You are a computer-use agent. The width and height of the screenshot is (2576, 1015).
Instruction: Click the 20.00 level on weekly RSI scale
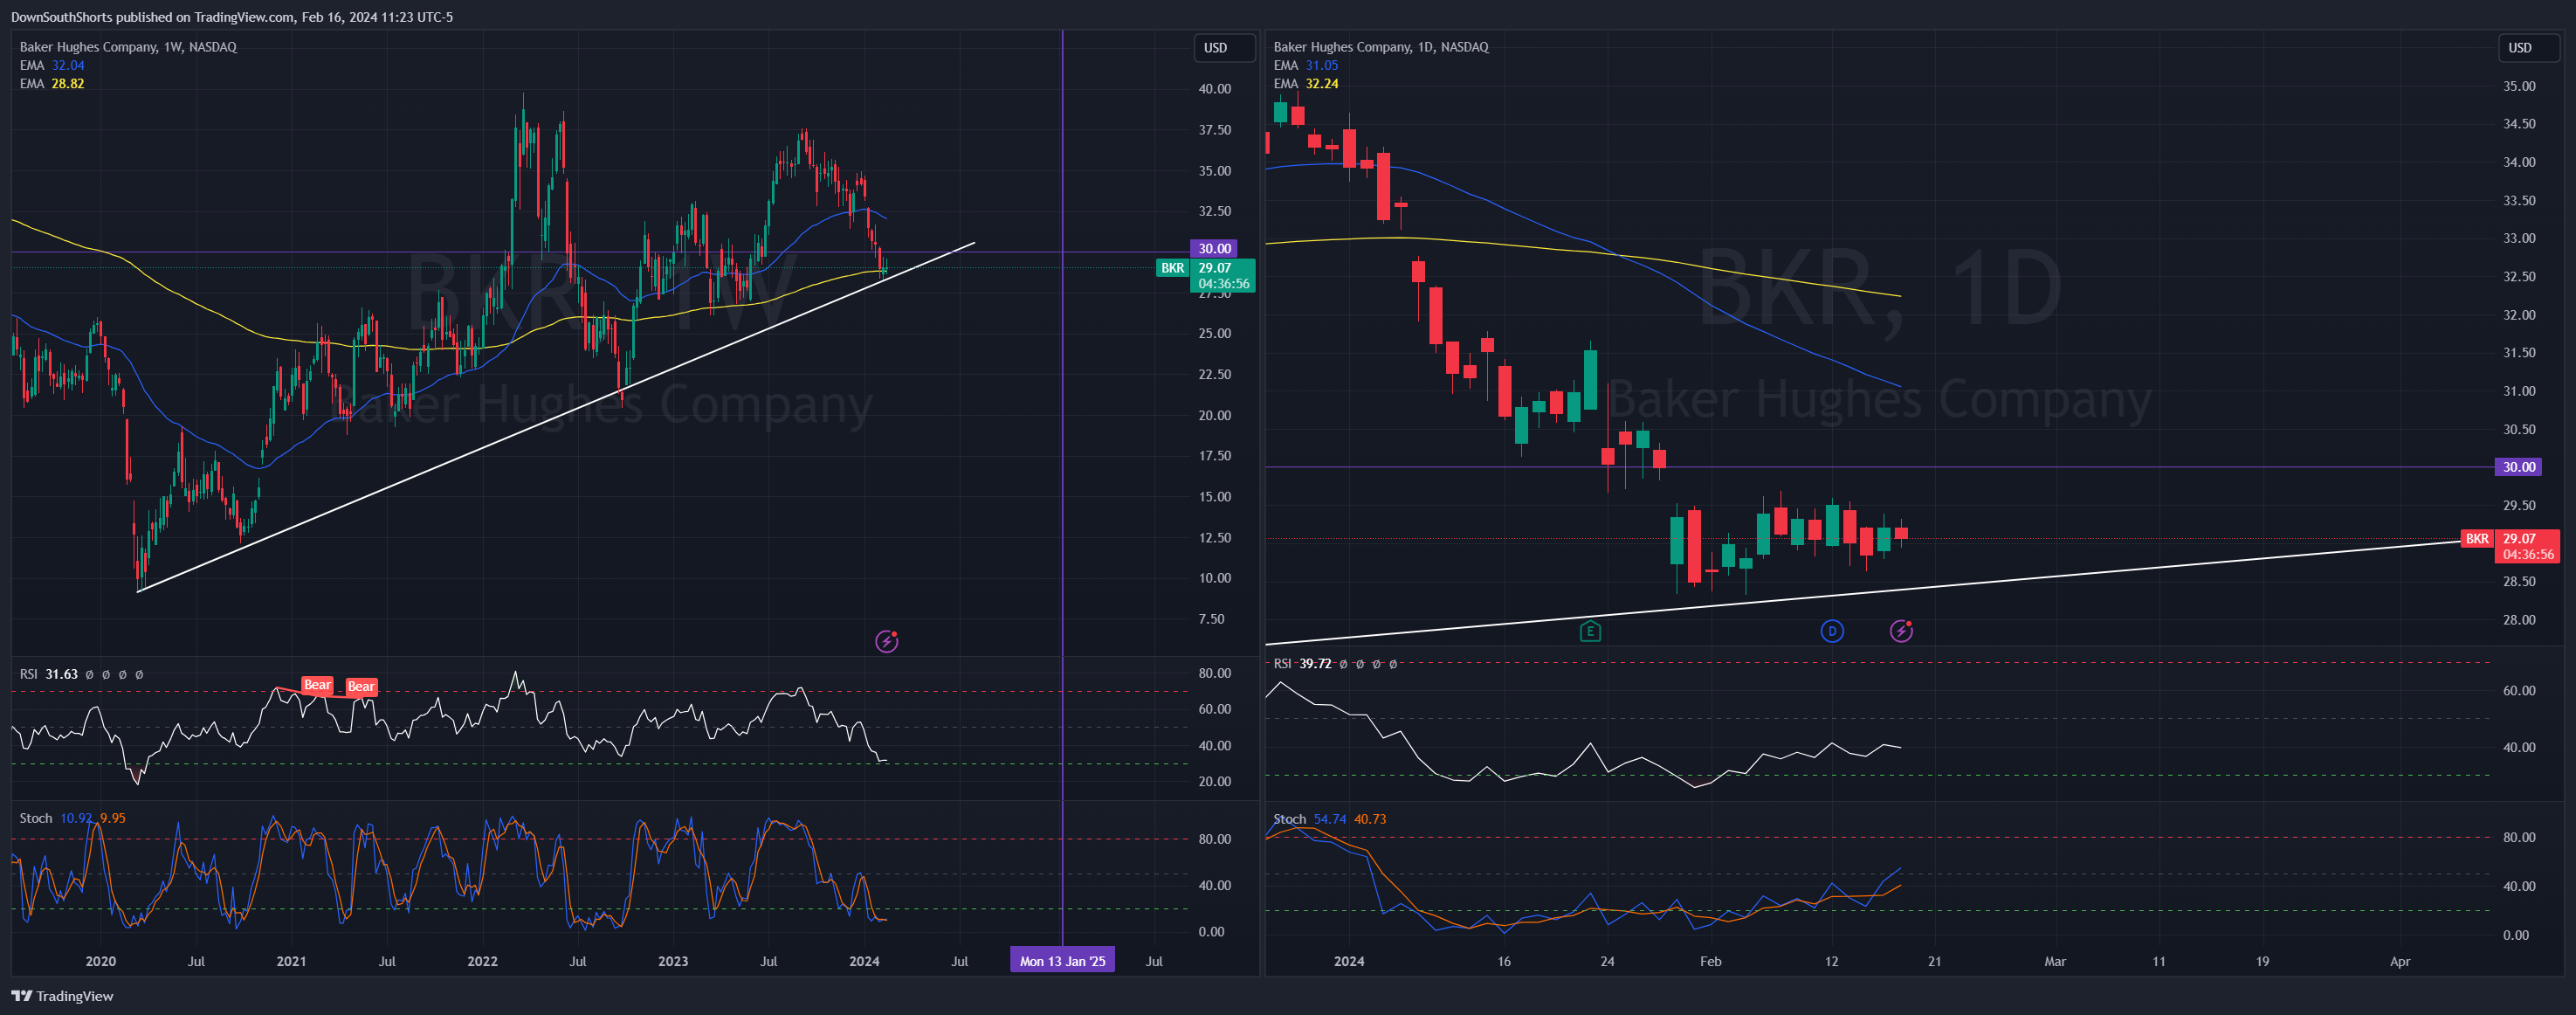pos(1215,782)
